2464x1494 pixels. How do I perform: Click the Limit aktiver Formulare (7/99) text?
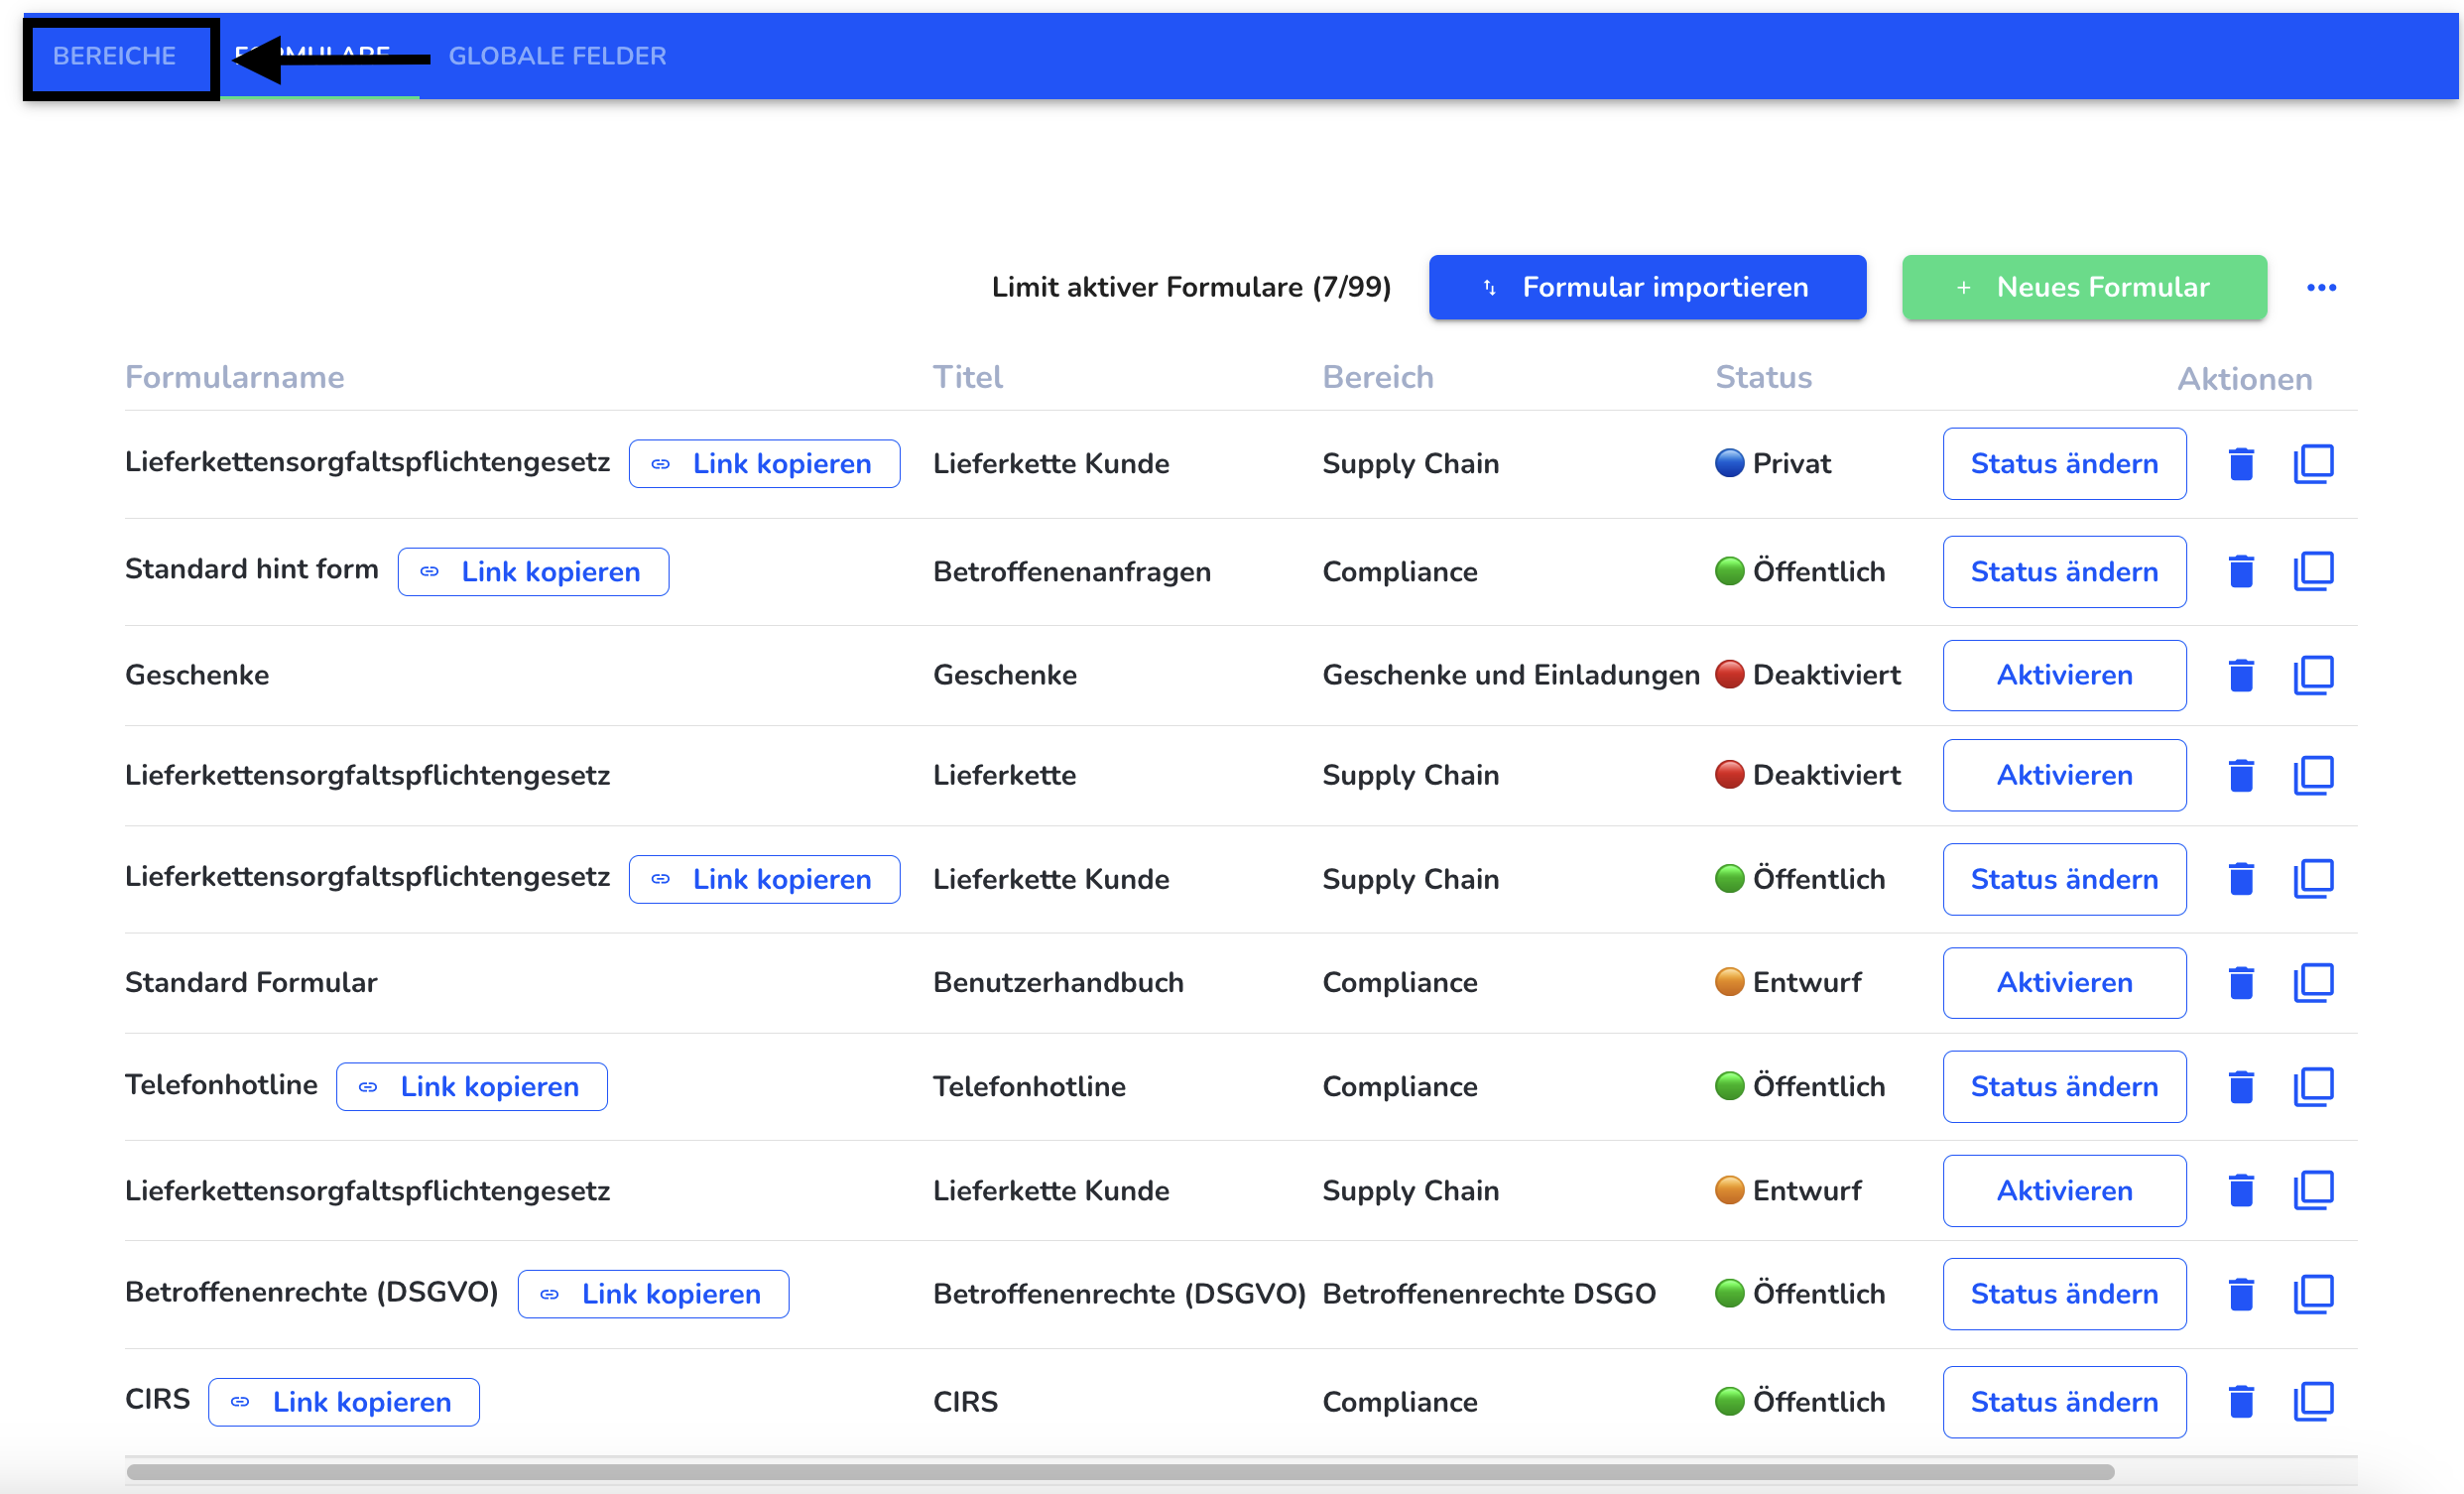click(x=1191, y=288)
